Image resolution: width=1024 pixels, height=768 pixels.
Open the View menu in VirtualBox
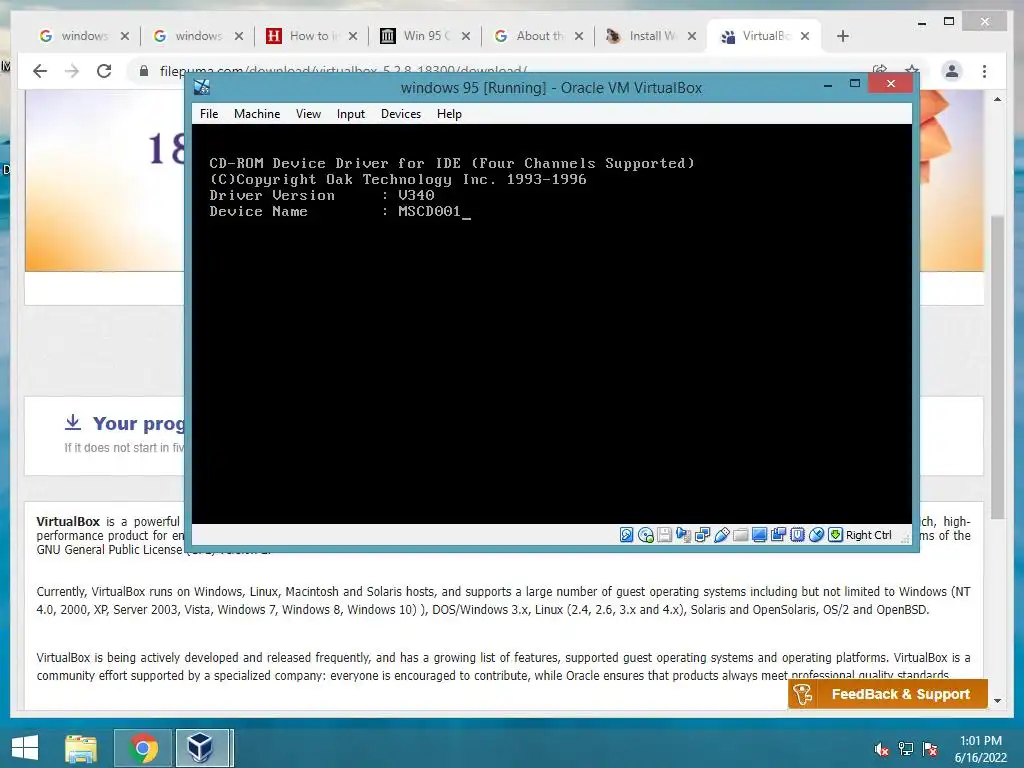pos(308,114)
